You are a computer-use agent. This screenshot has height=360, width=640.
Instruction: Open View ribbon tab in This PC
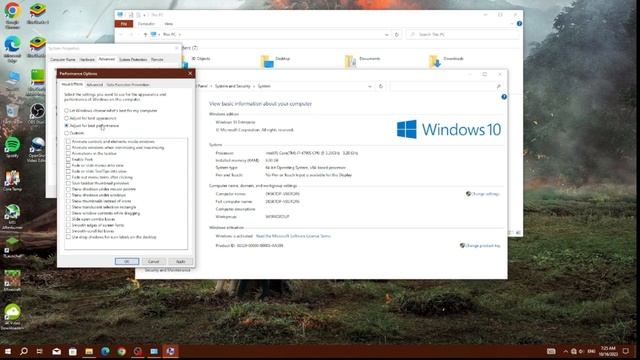coord(168,24)
